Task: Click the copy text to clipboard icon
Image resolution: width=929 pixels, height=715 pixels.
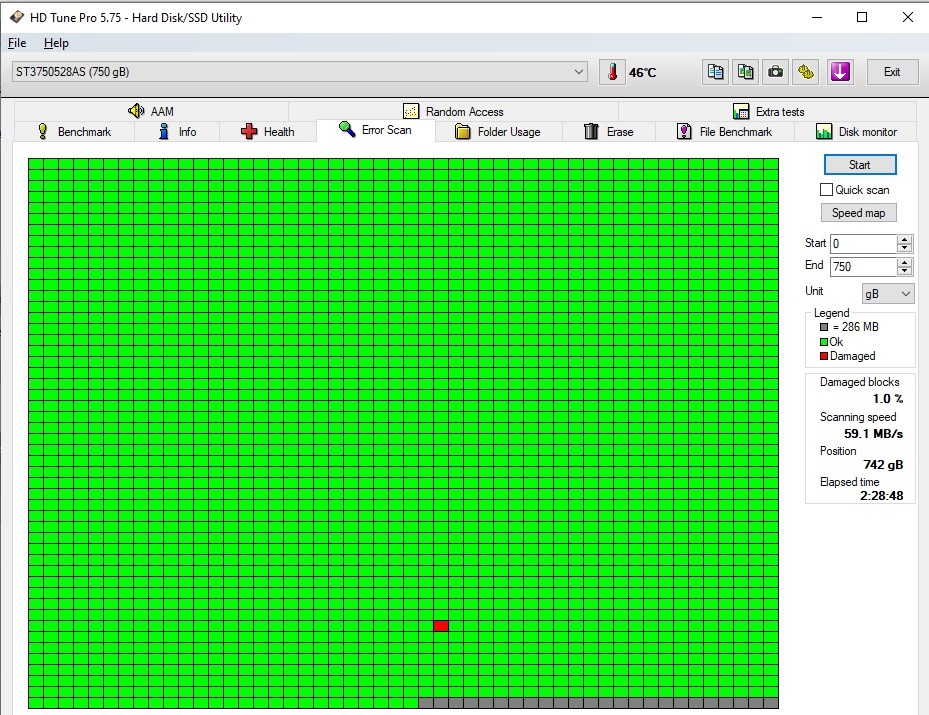Action: (x=716, y=72)
